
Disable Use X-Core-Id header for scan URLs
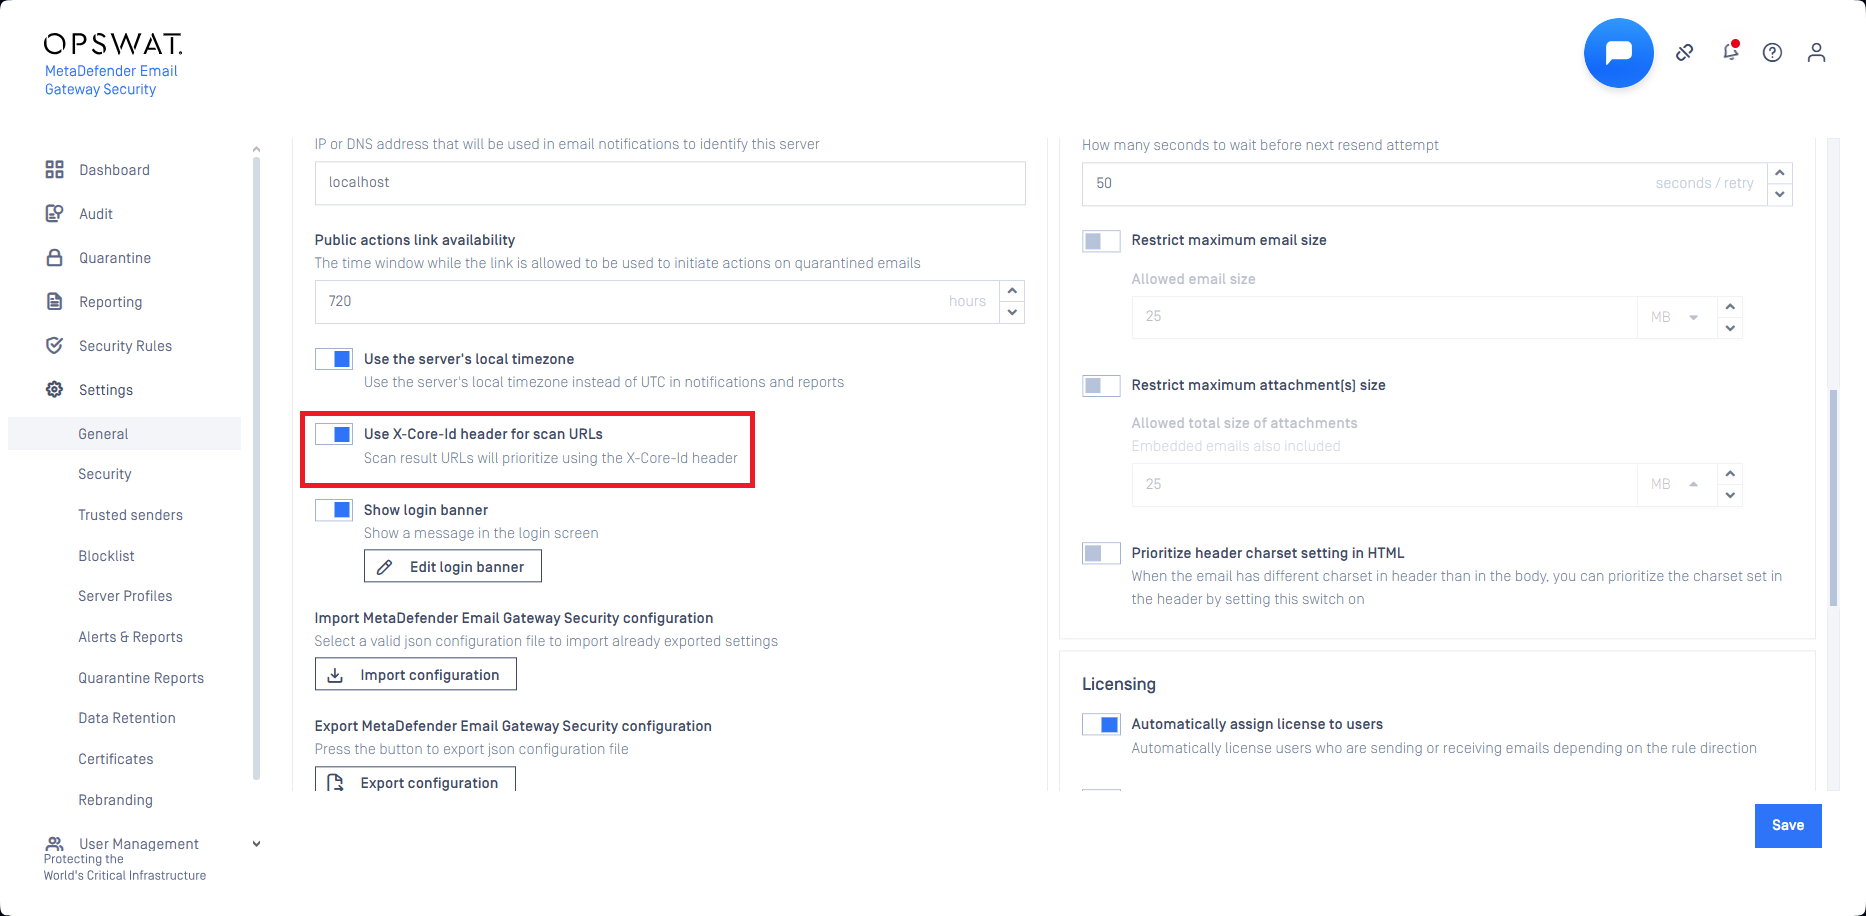tap(334, 434)
